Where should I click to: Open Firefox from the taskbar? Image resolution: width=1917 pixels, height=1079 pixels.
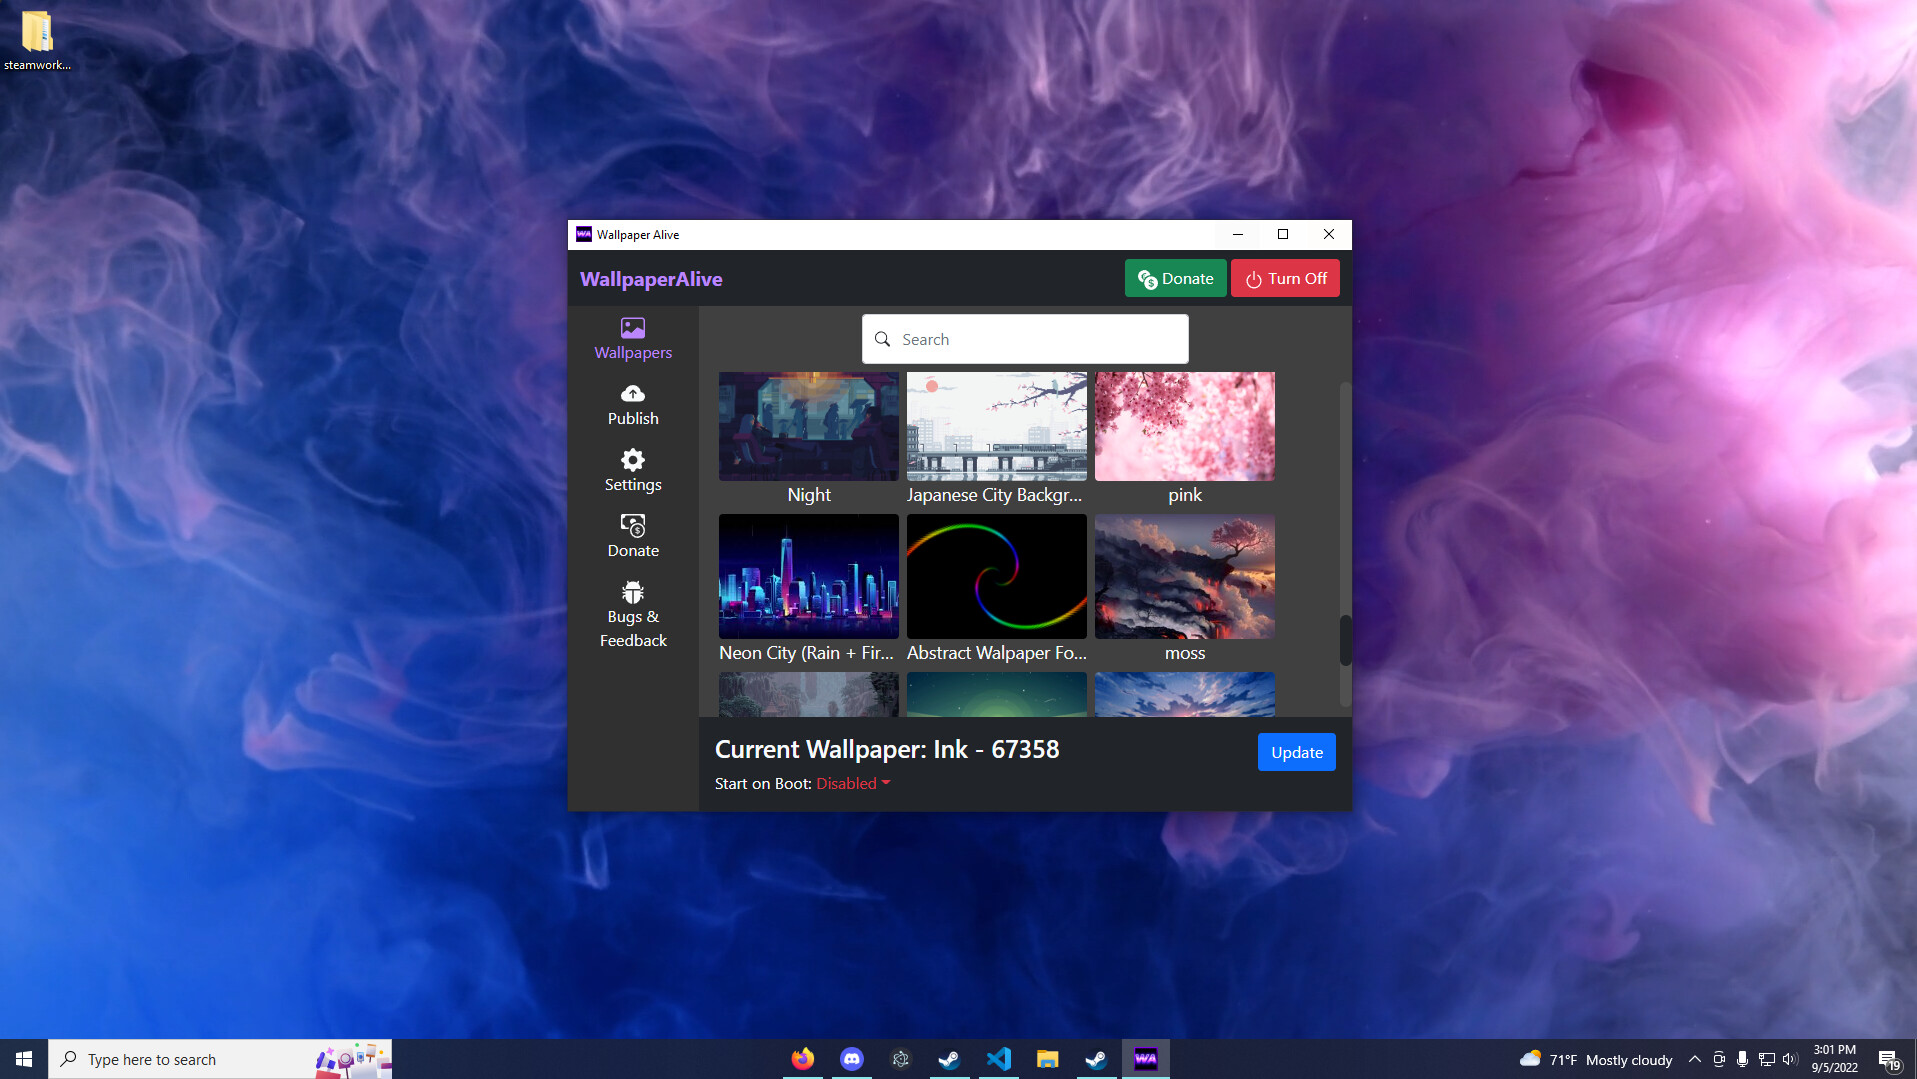802,1058
